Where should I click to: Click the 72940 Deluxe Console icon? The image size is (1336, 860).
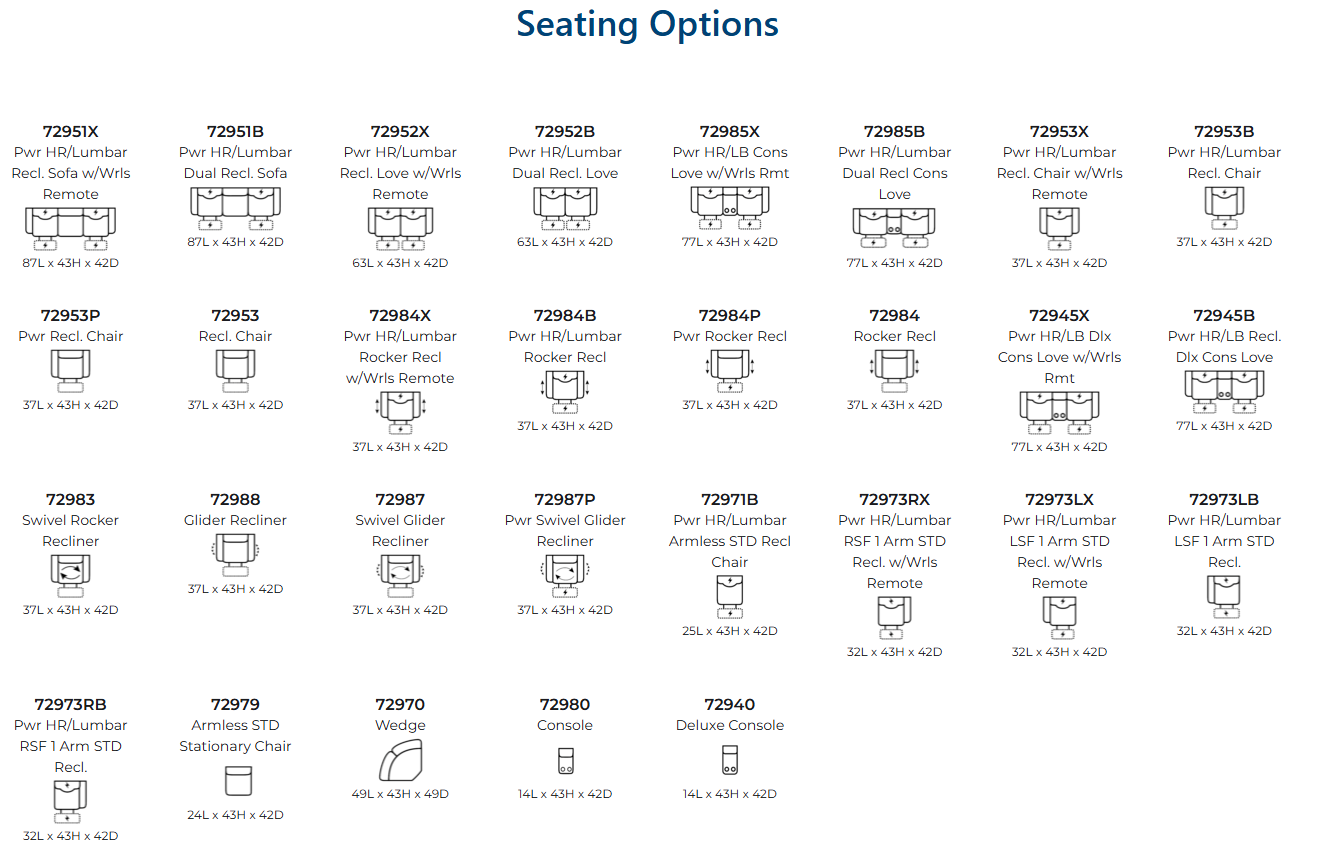pyautogui.click(x=730, y=761)
